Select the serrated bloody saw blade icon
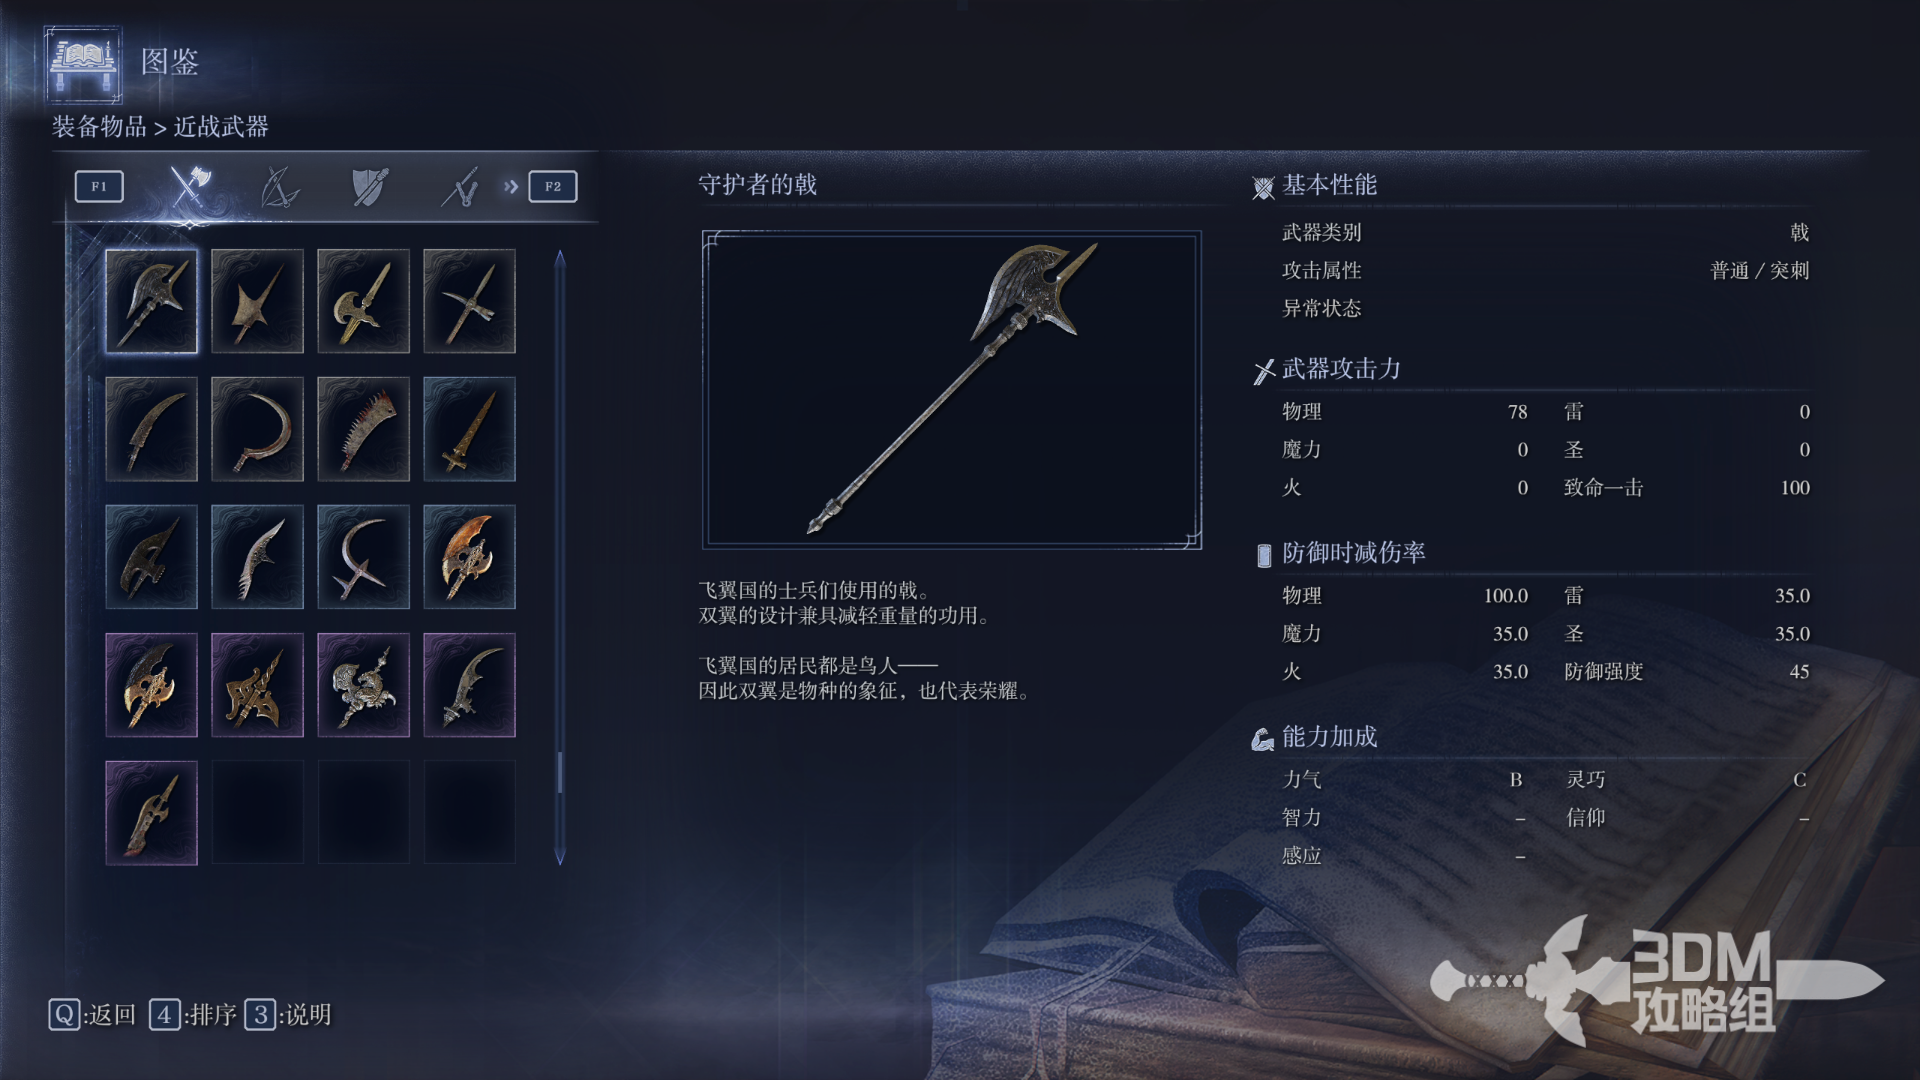This screenshot has width=1920, height=1080. click(x=363, y=429)
